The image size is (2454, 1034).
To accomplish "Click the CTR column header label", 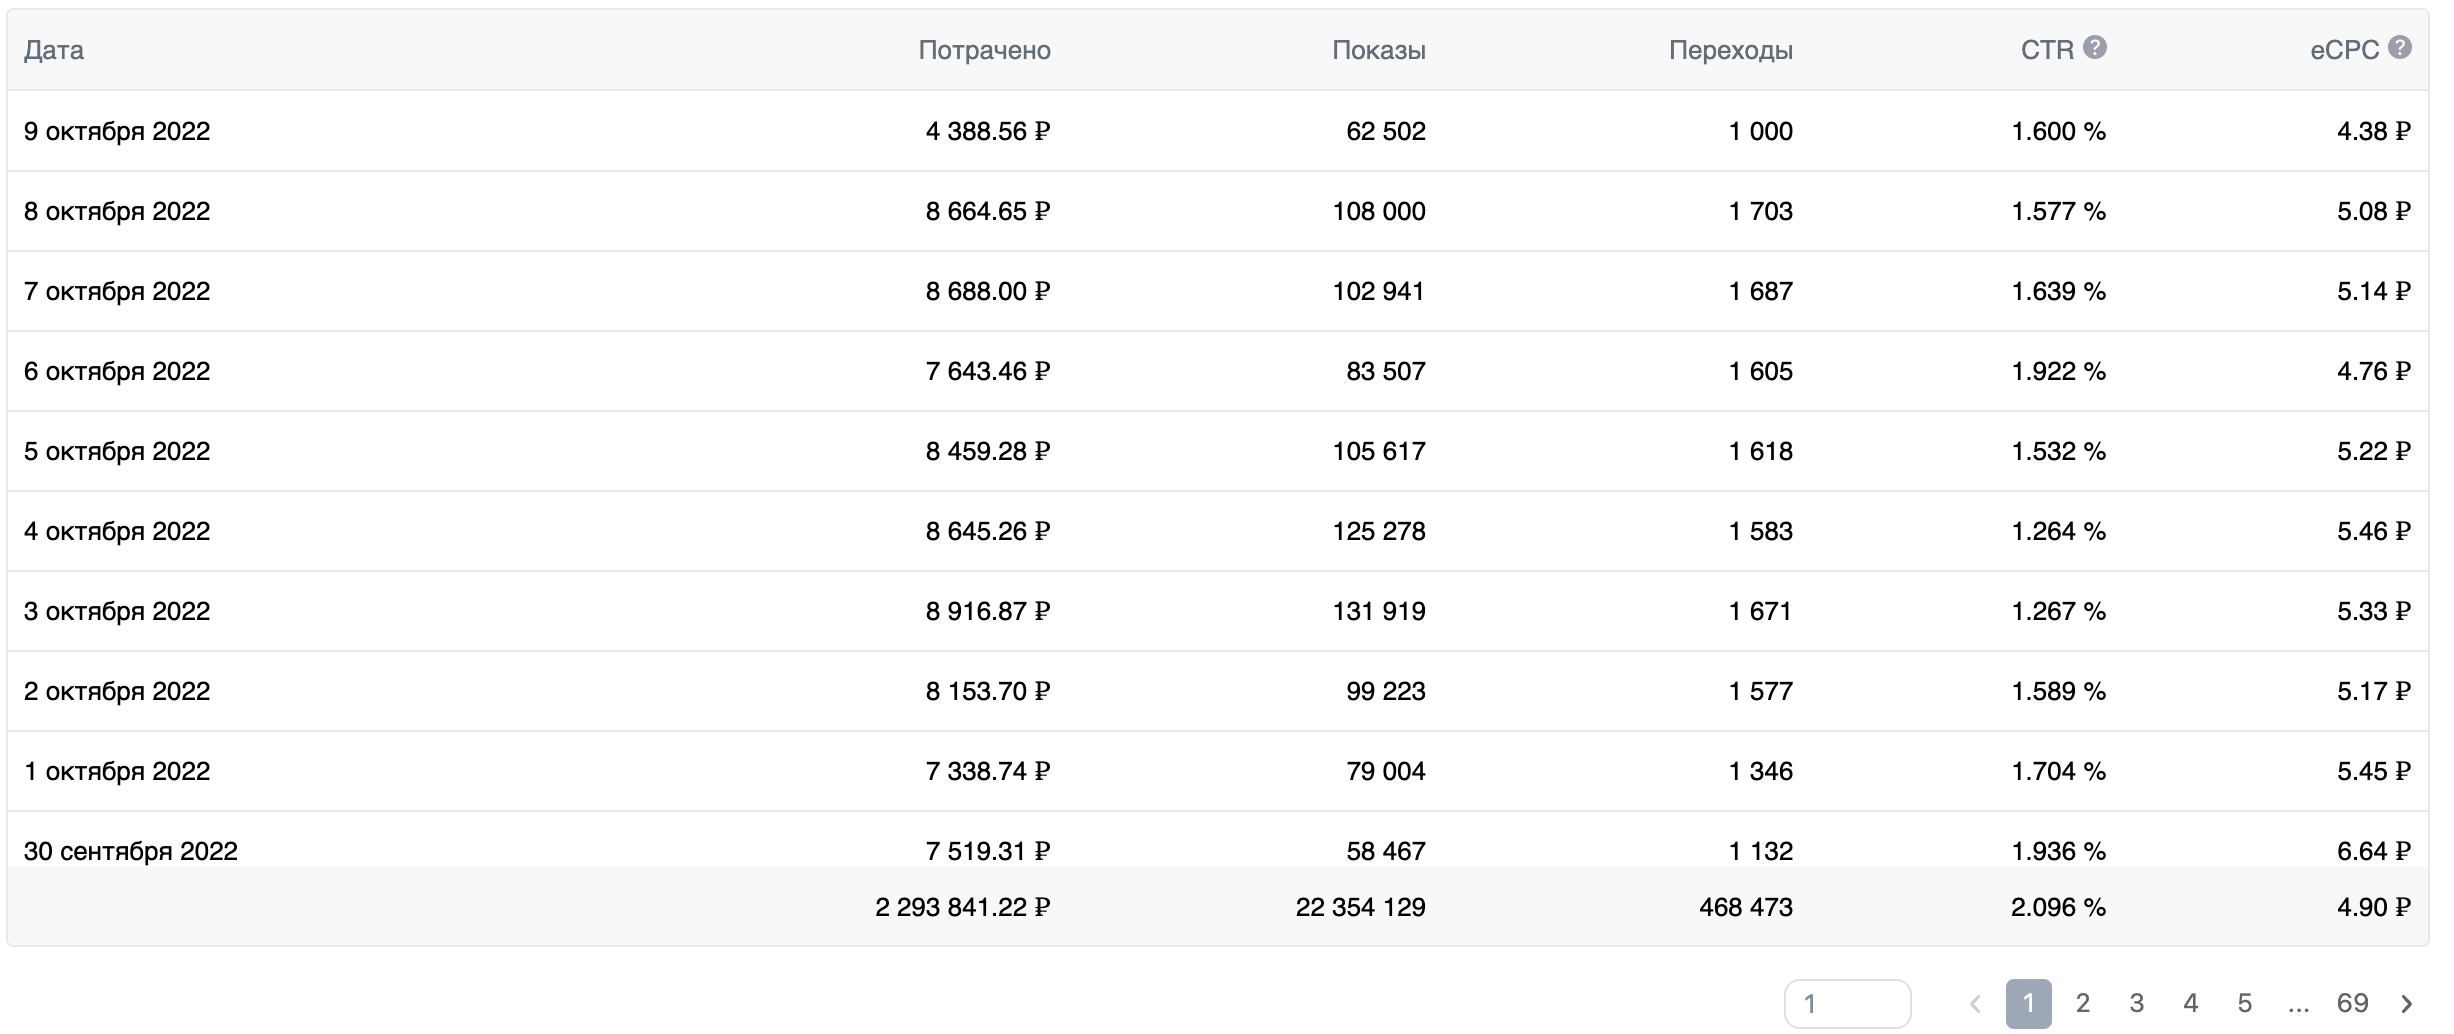I will coord(2046,50).
